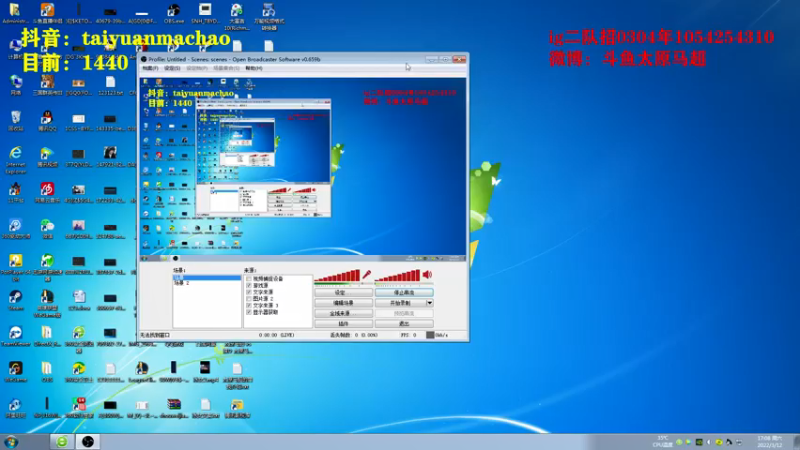800x450 pixels.
Task: Open the WinRAR archive icon on the desktop
Action: click(173, 407)
